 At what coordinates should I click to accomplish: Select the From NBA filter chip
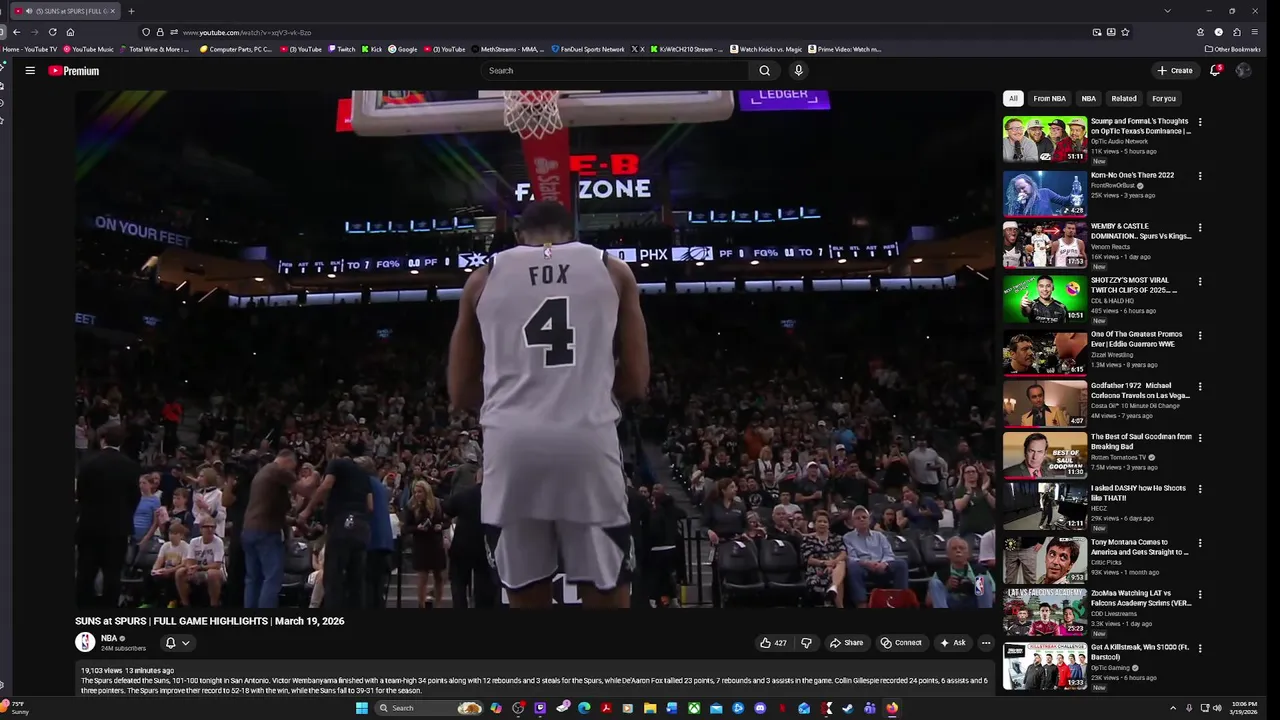pyautogui.click(x=1049, y=98)
